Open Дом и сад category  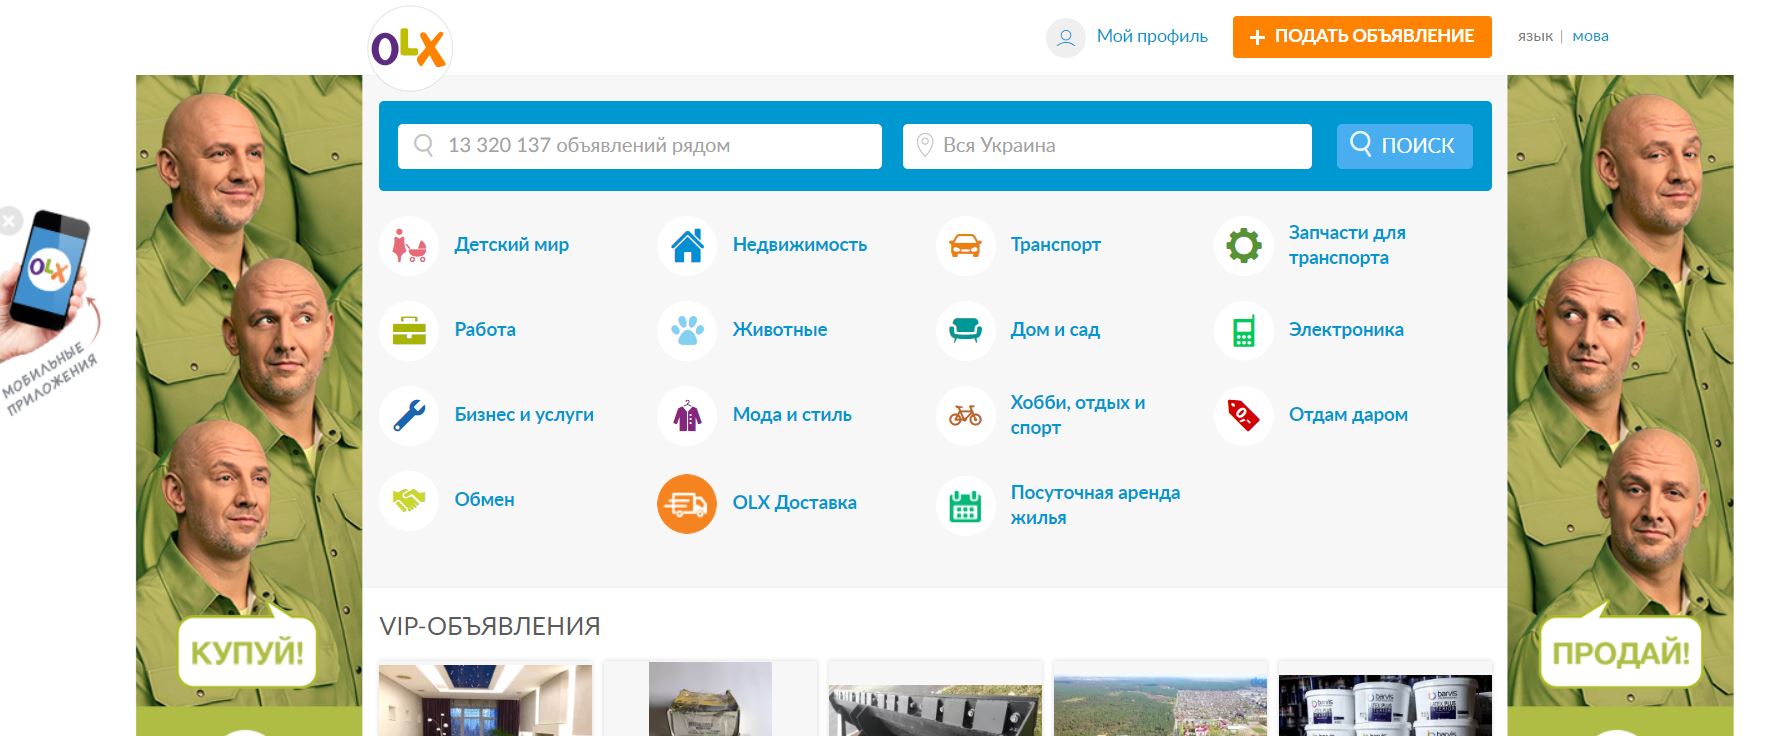tap(1055, 330)
